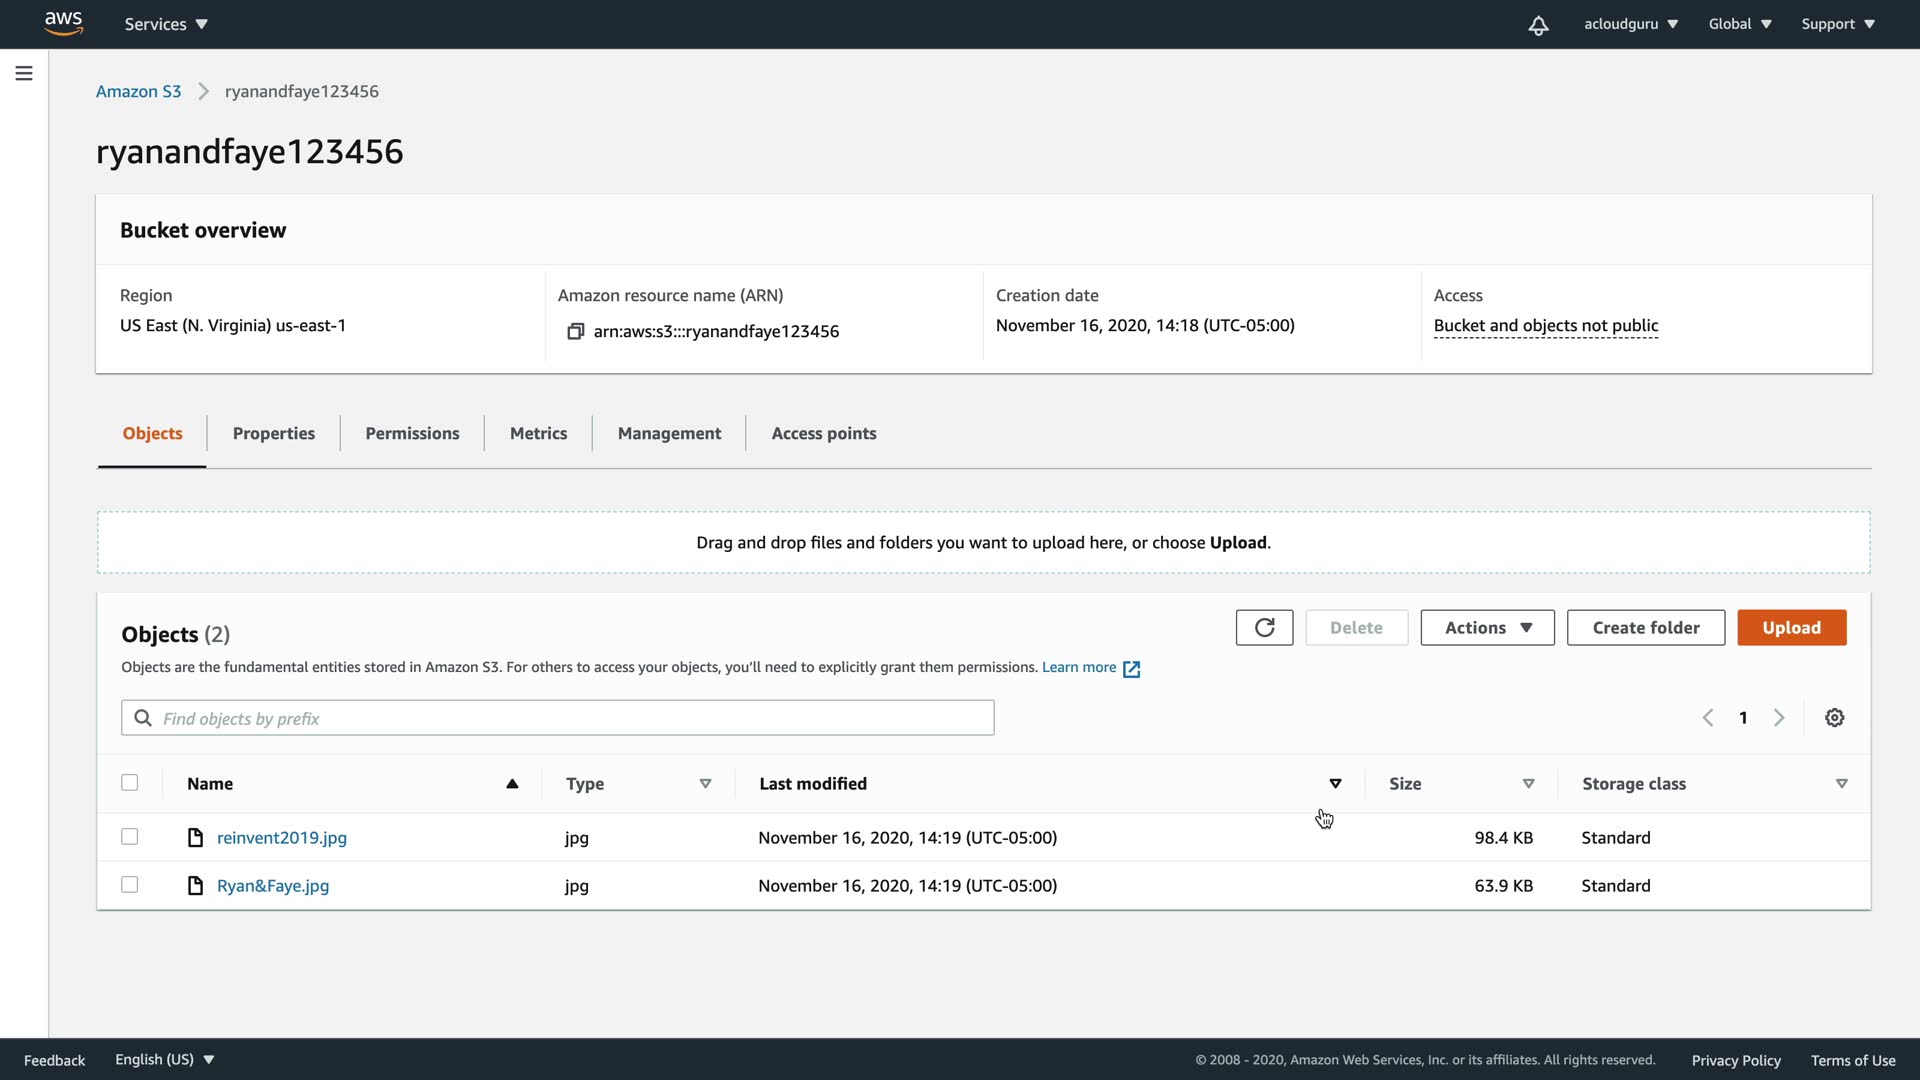Sort by Name ascending arrow
This screenshot has height=1080, width=1920.
512,784
